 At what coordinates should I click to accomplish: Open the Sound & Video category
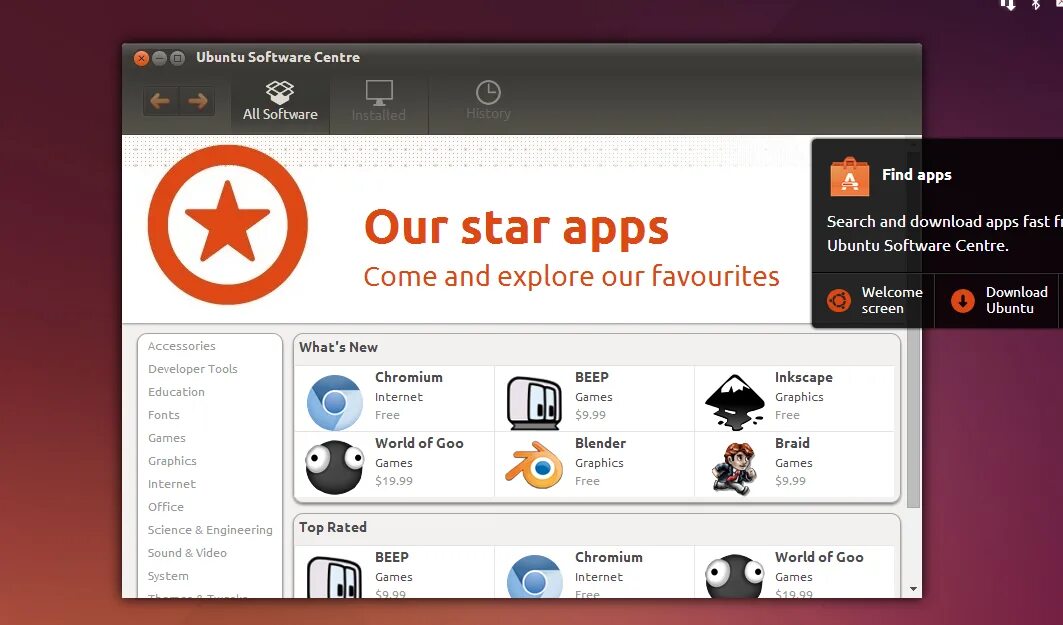pyautogui.click(x=187, y=553)
